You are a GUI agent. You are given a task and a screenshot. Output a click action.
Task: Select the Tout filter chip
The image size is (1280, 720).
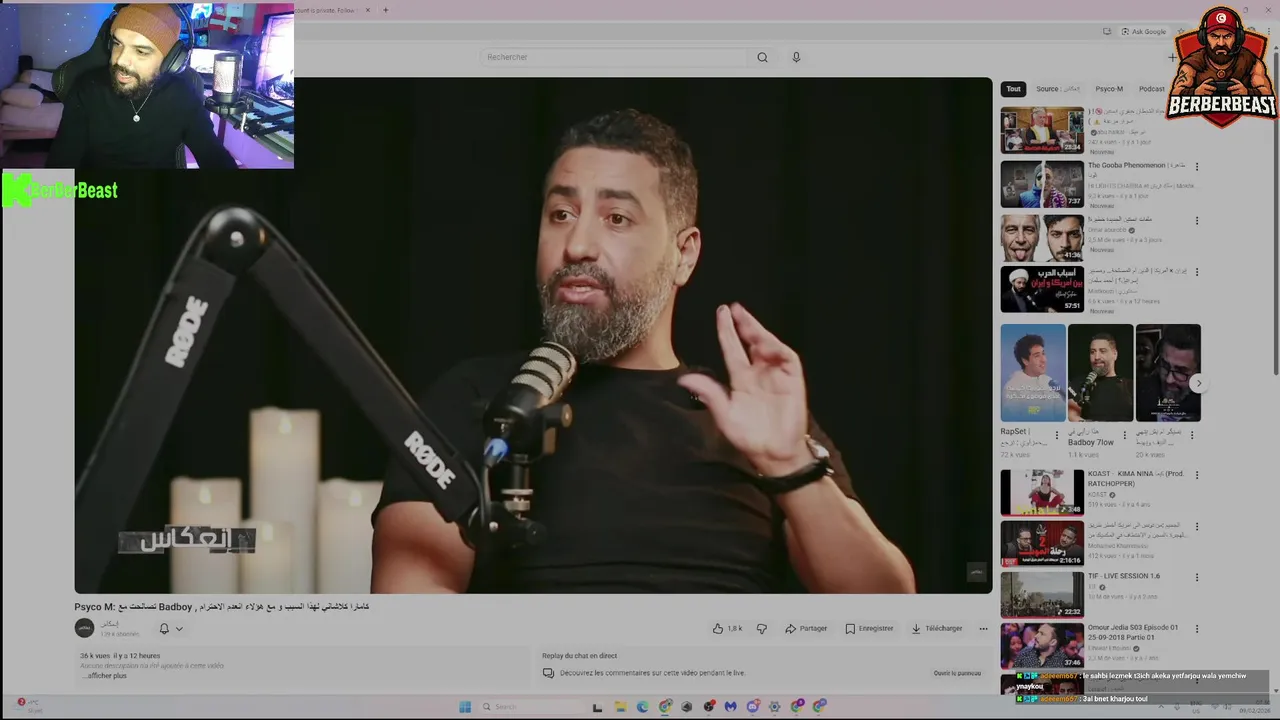click(1013, 89)
